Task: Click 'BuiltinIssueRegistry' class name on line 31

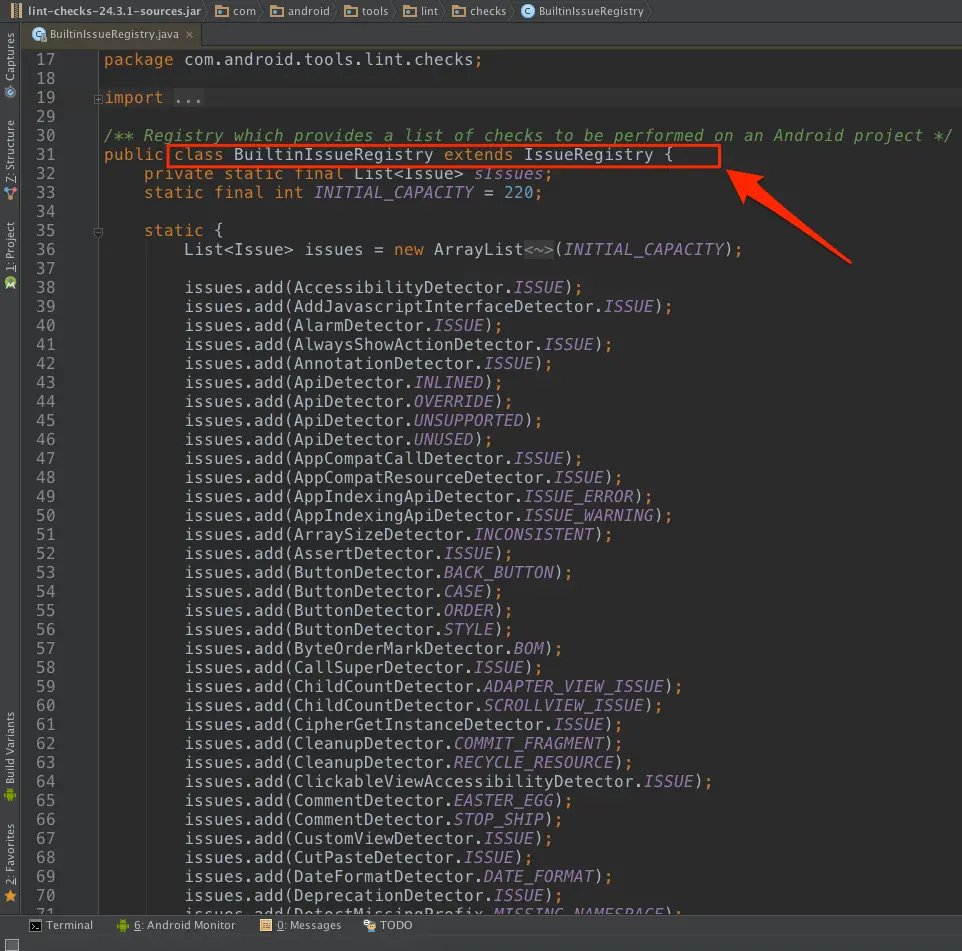Action: point(333,155)
